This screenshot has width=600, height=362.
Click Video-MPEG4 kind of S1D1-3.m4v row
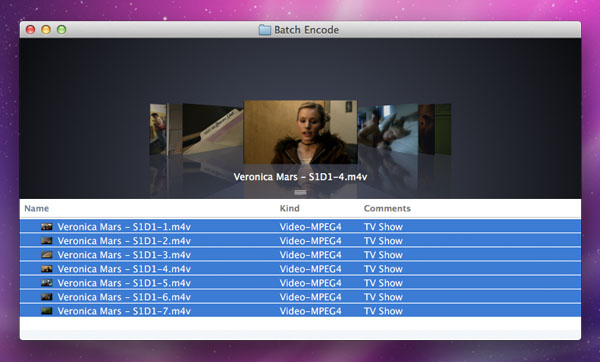click(310, 255)
